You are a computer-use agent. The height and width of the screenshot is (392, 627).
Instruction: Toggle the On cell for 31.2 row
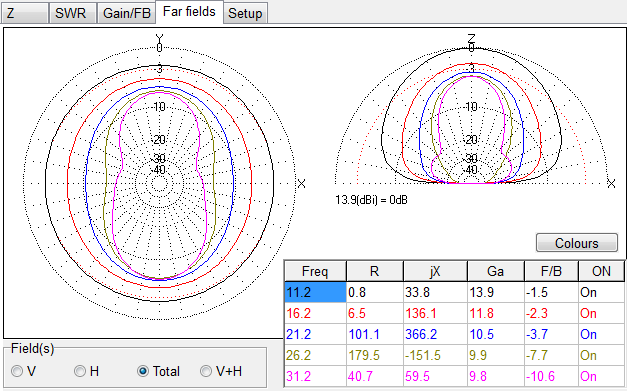pyautogui.click(x=601, y=376)
